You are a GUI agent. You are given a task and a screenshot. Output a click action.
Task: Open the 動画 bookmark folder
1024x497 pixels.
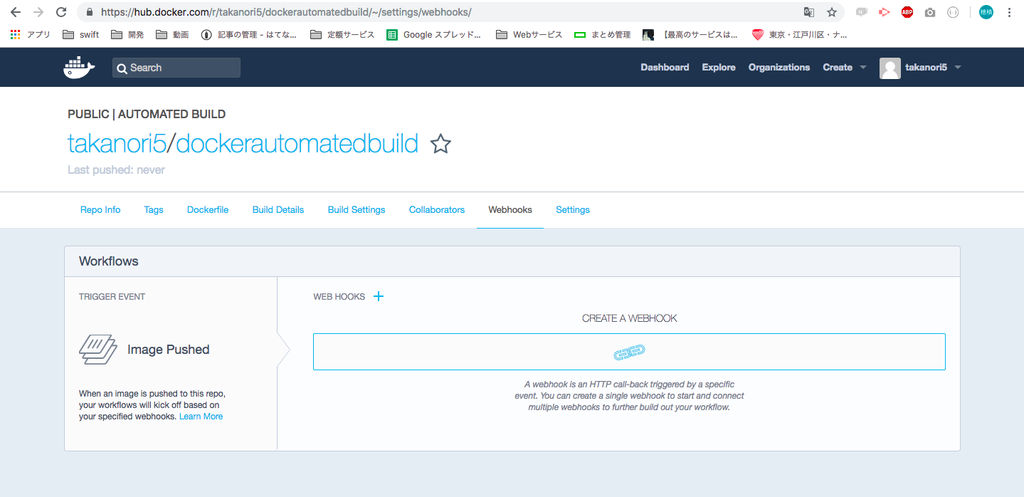tap(172, 35)
